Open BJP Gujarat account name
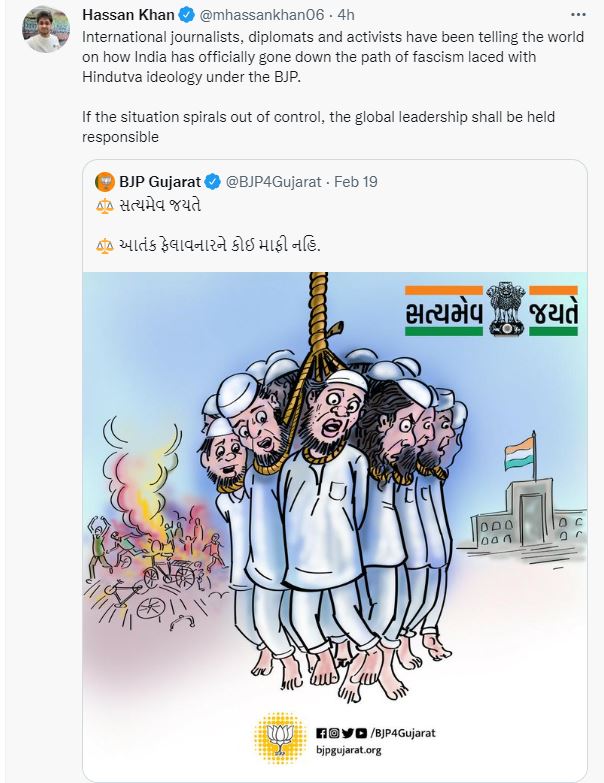 pos(160,182)
